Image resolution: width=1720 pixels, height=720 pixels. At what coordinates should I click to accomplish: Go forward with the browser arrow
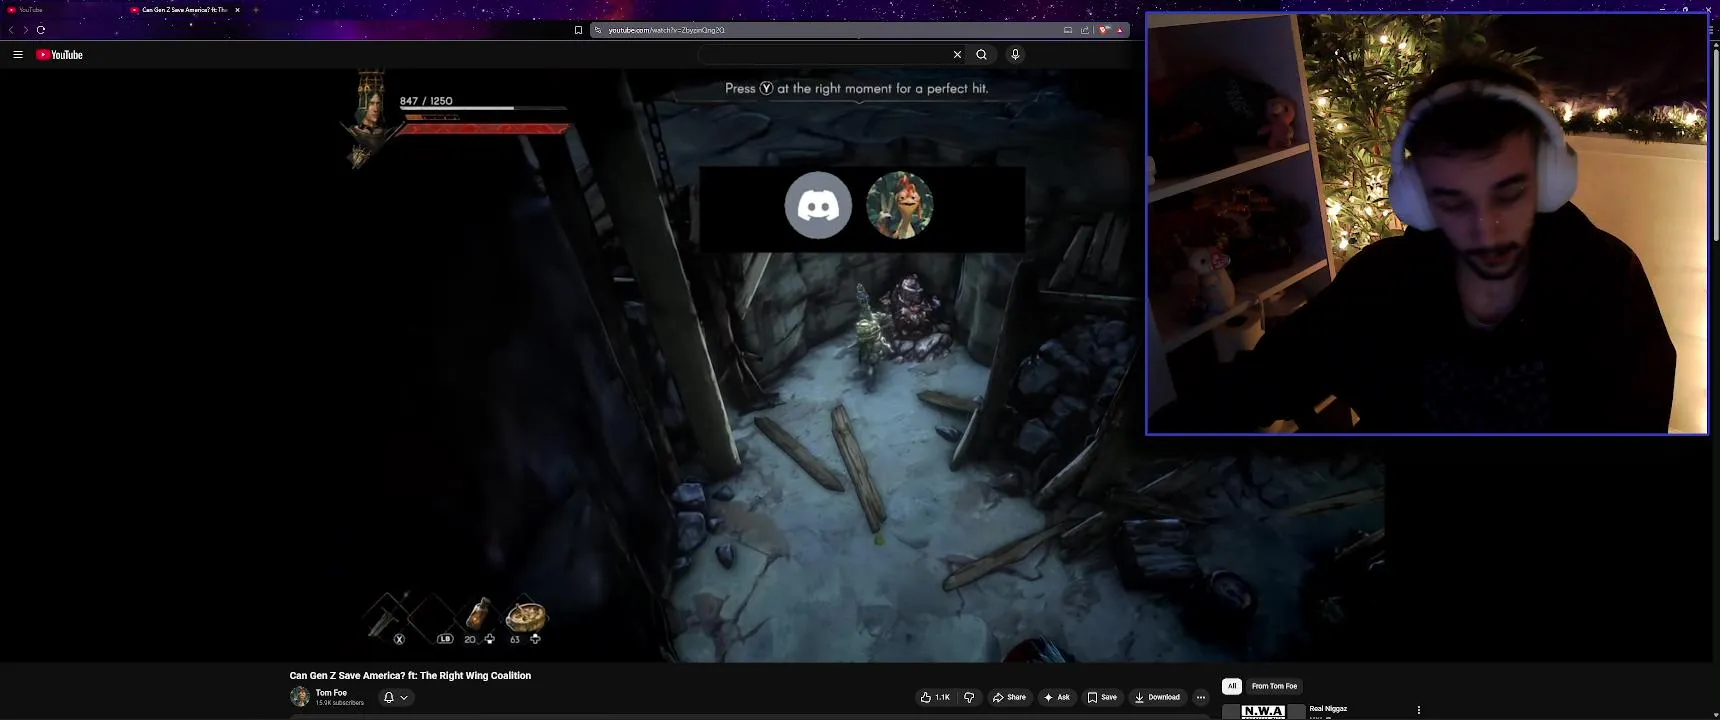click(x=25, y=30)
